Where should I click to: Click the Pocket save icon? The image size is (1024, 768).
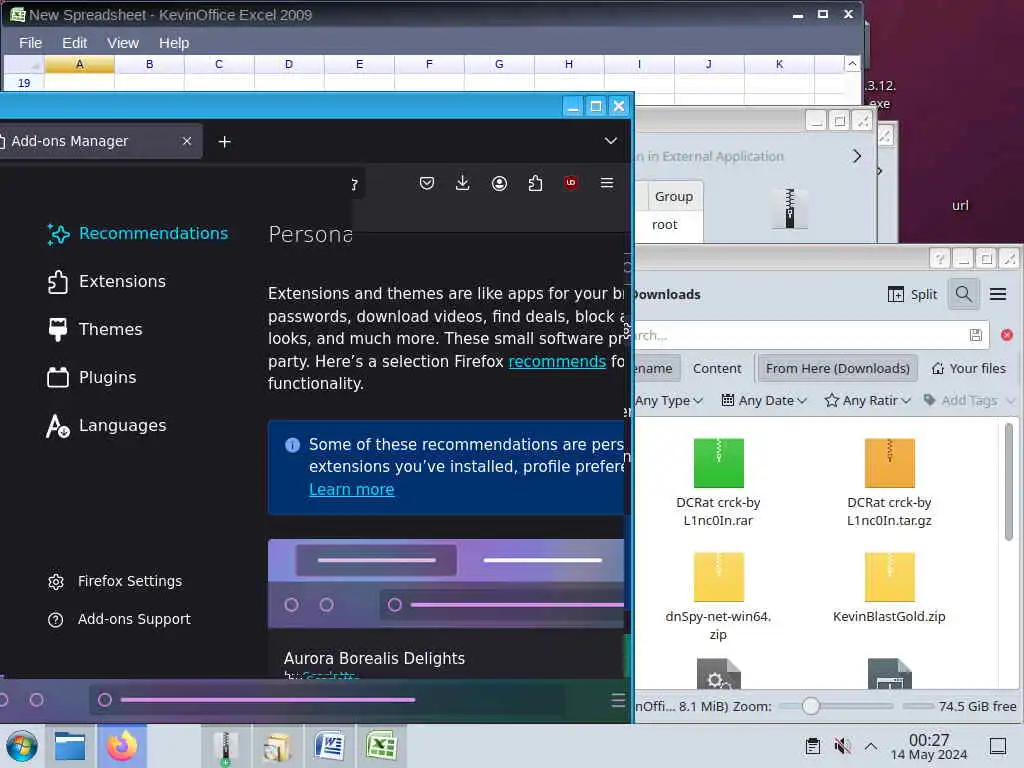coord(426,184)
